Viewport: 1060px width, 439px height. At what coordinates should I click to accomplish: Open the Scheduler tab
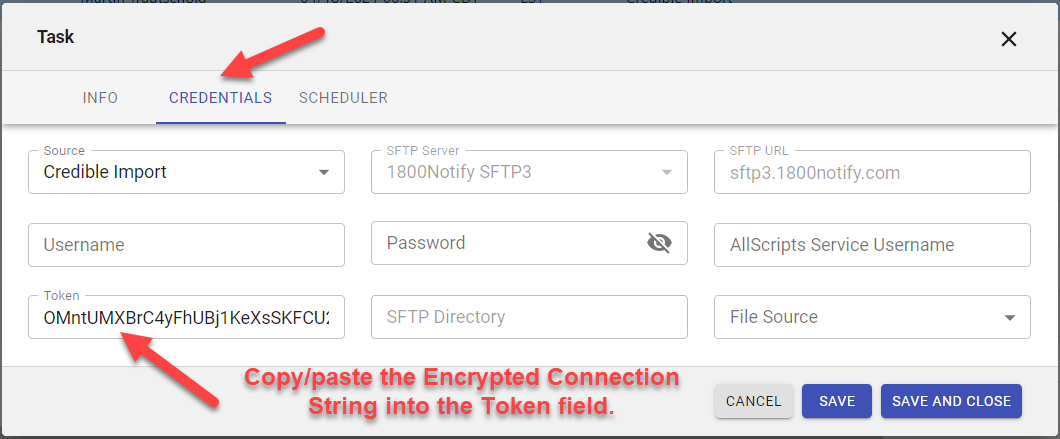343,98
